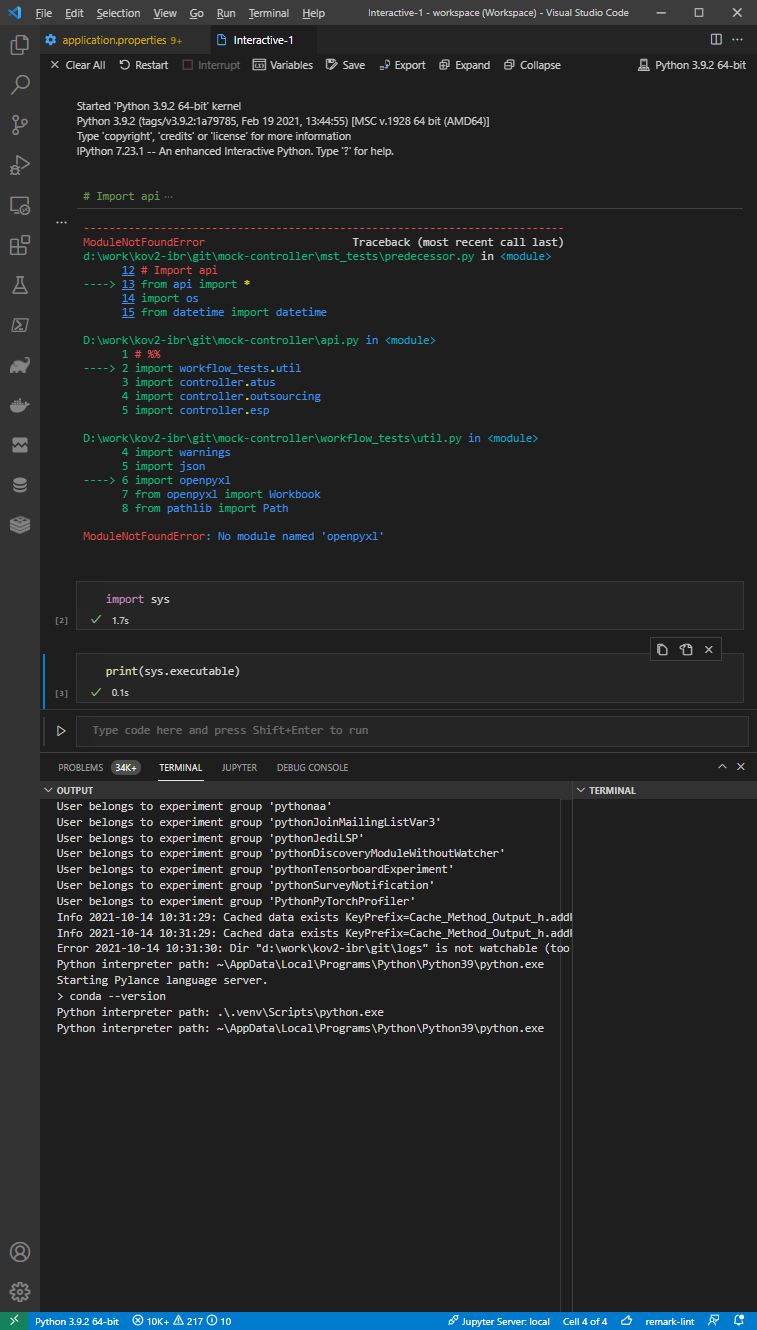Copy the print(sys.executable) cell
Screen dimensions: 757x1330
pos(662,649)
